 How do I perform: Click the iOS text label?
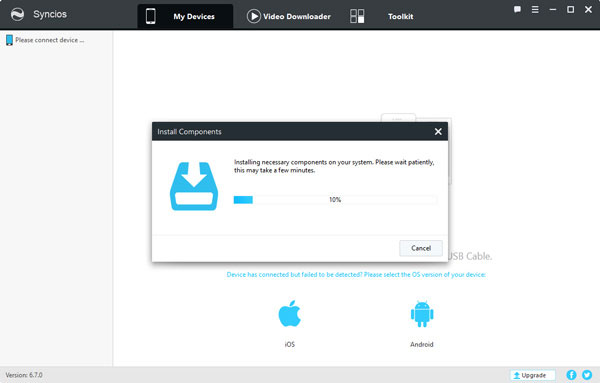tap(290, 344)
